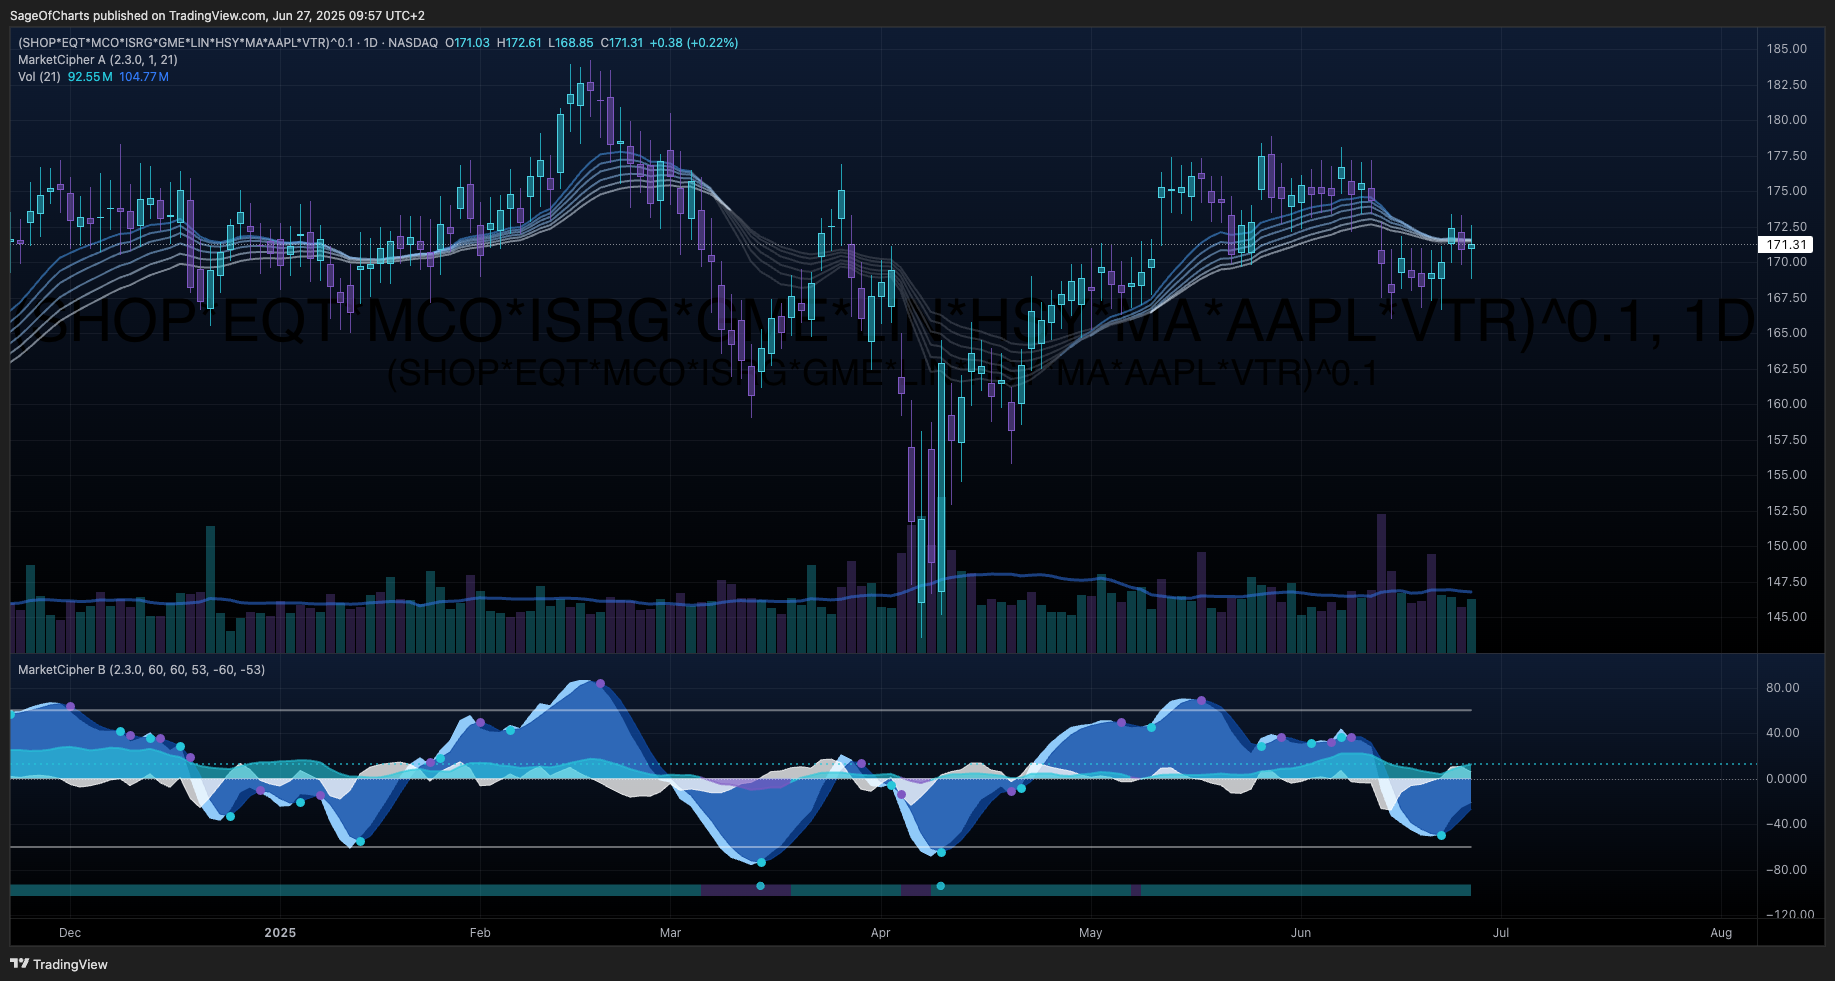Click the Apr label on time axis

point(880,933)
